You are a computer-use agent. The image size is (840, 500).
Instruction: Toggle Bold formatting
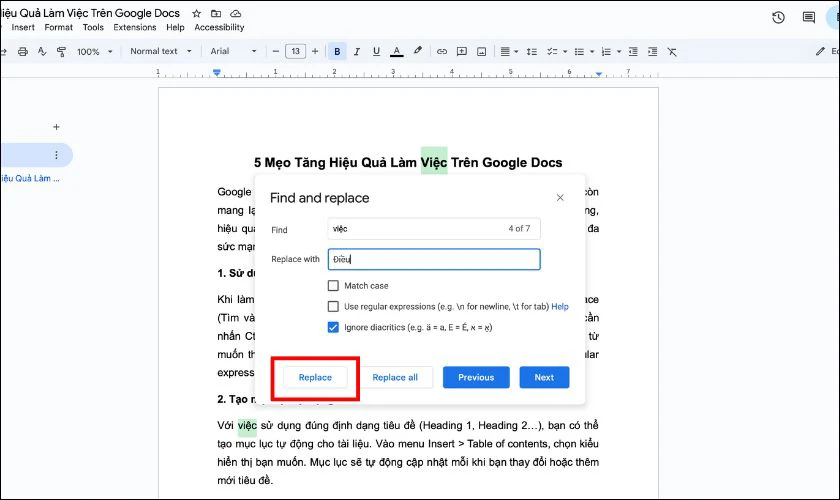click(337, 51)
